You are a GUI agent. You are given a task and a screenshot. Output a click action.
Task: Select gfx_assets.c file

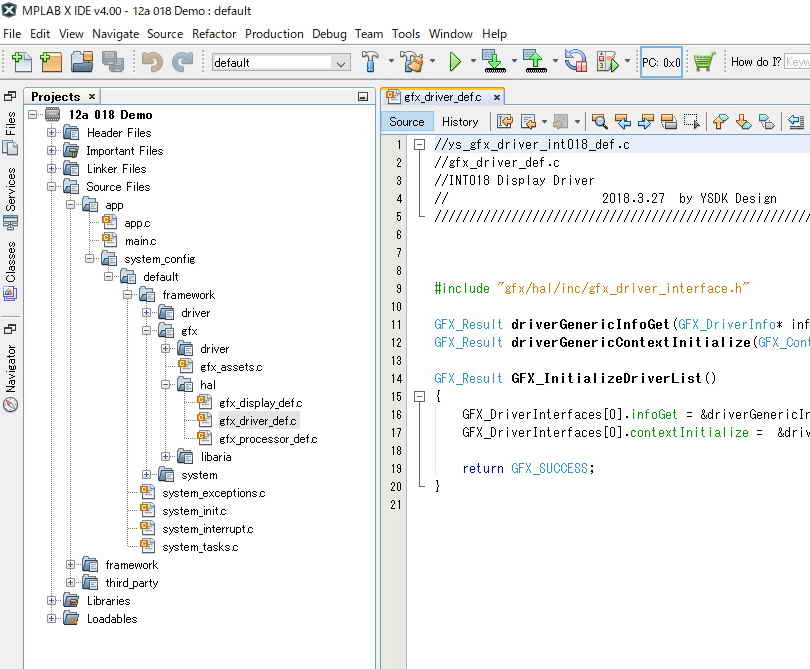tap(231, 367)
